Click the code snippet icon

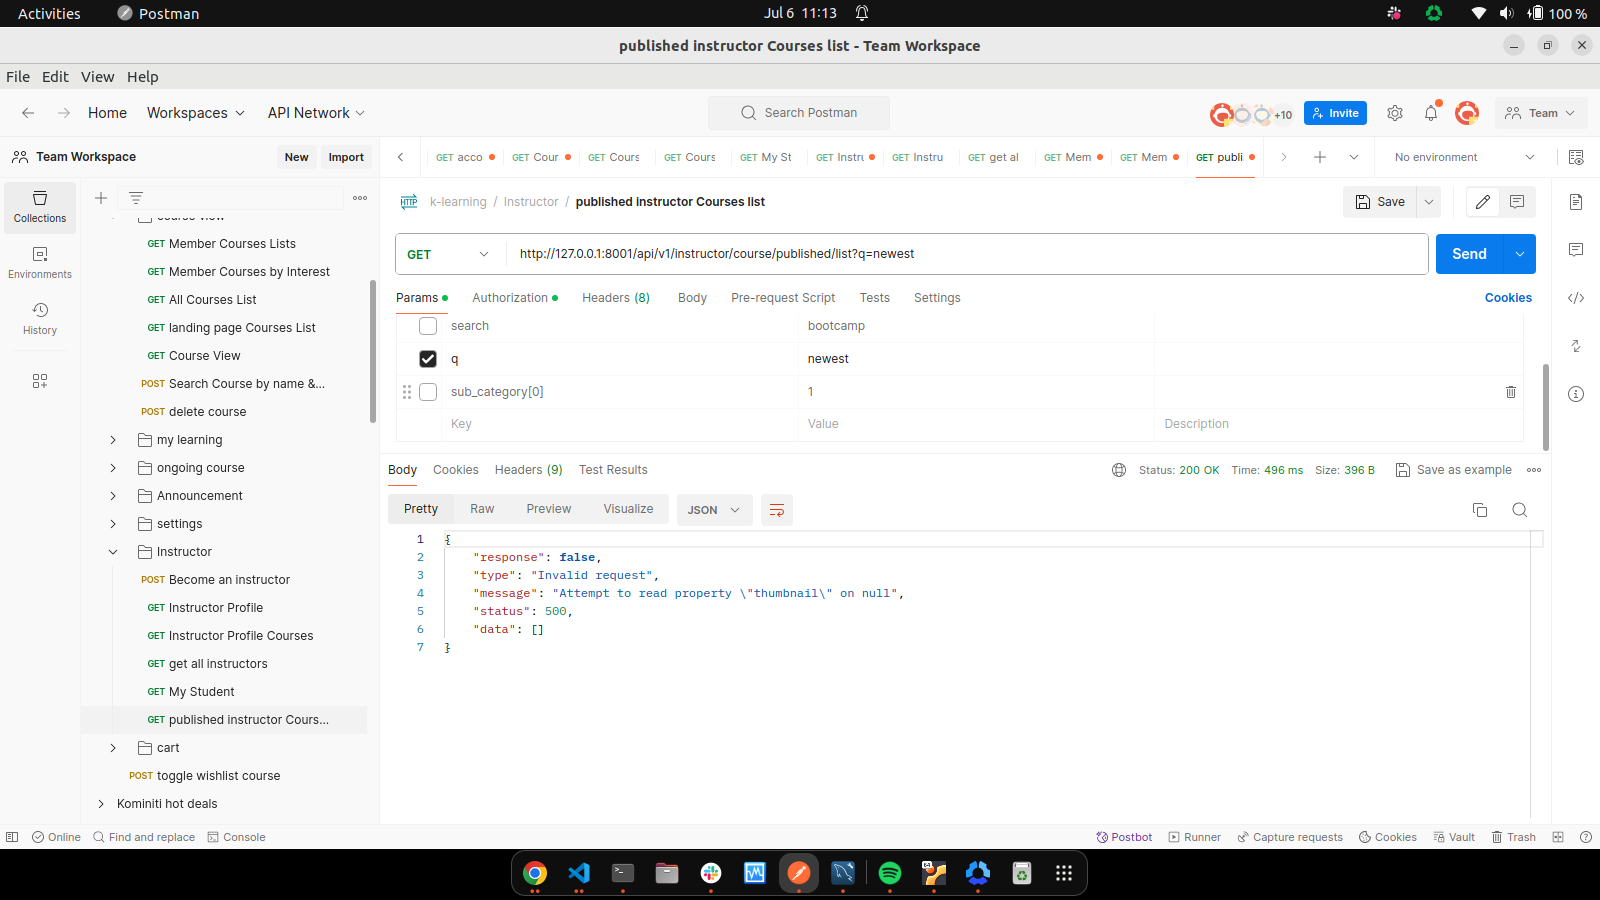pyautogui.click(x=1576, y=298)
